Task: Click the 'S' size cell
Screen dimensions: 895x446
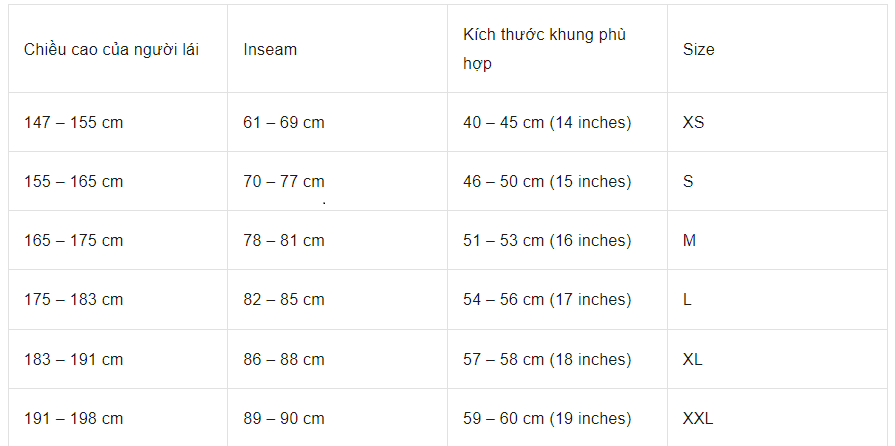Action: coord(688,181)
